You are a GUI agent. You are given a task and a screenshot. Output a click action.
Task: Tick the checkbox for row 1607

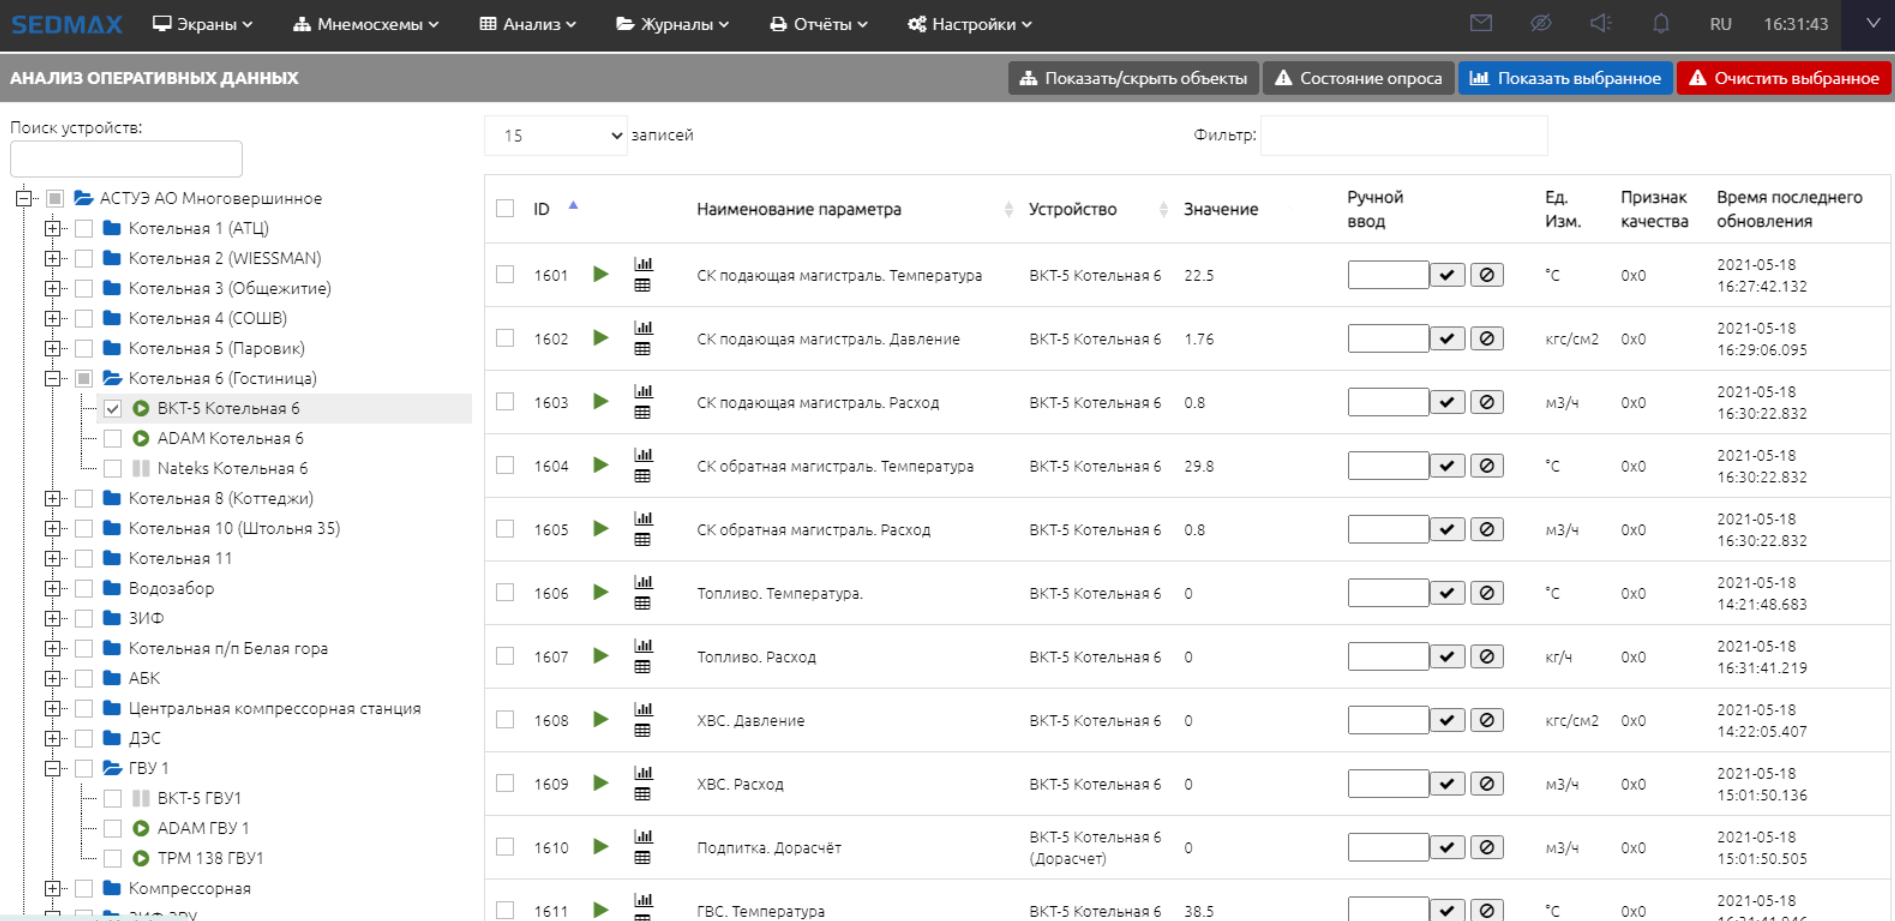tap(505, 656)
